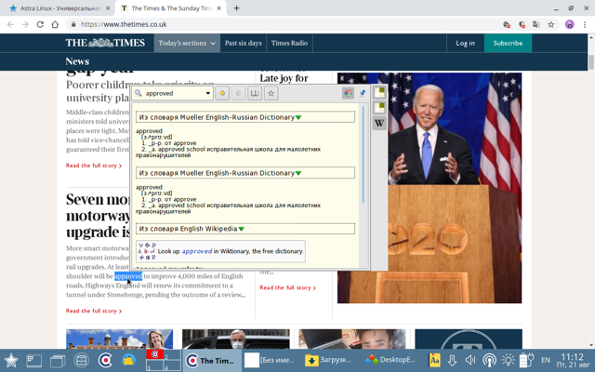The image size is (595, 372).
Task: Click the browser back arrow
Action: 10,24
